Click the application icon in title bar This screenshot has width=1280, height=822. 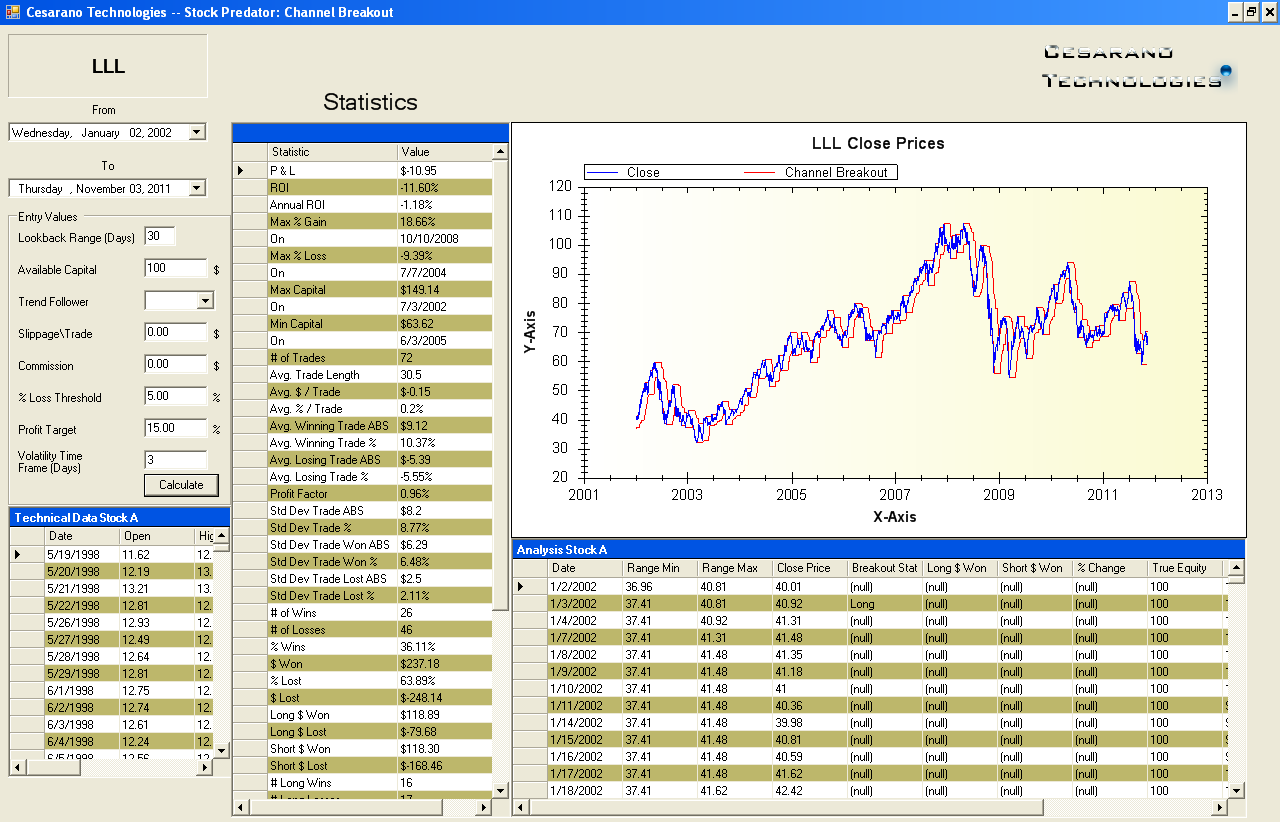pos(12,12)
